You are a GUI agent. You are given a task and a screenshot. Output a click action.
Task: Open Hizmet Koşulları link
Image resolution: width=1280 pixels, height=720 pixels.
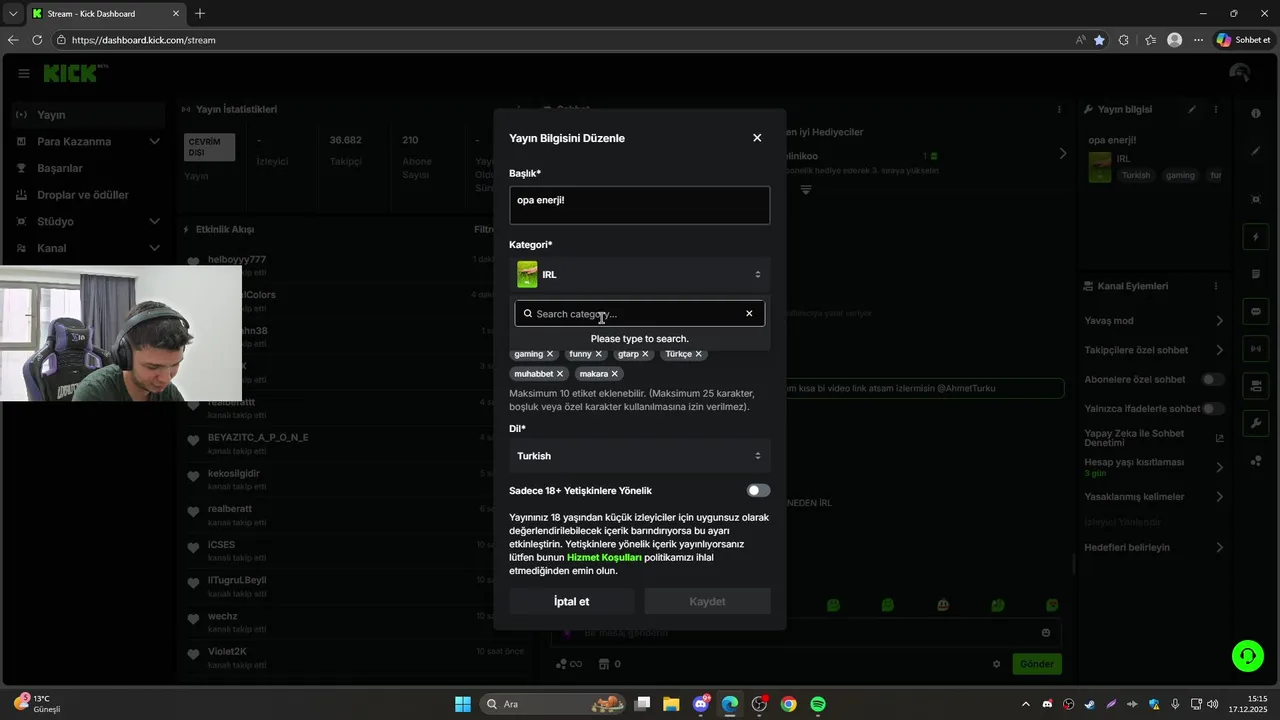pos(604,557)
